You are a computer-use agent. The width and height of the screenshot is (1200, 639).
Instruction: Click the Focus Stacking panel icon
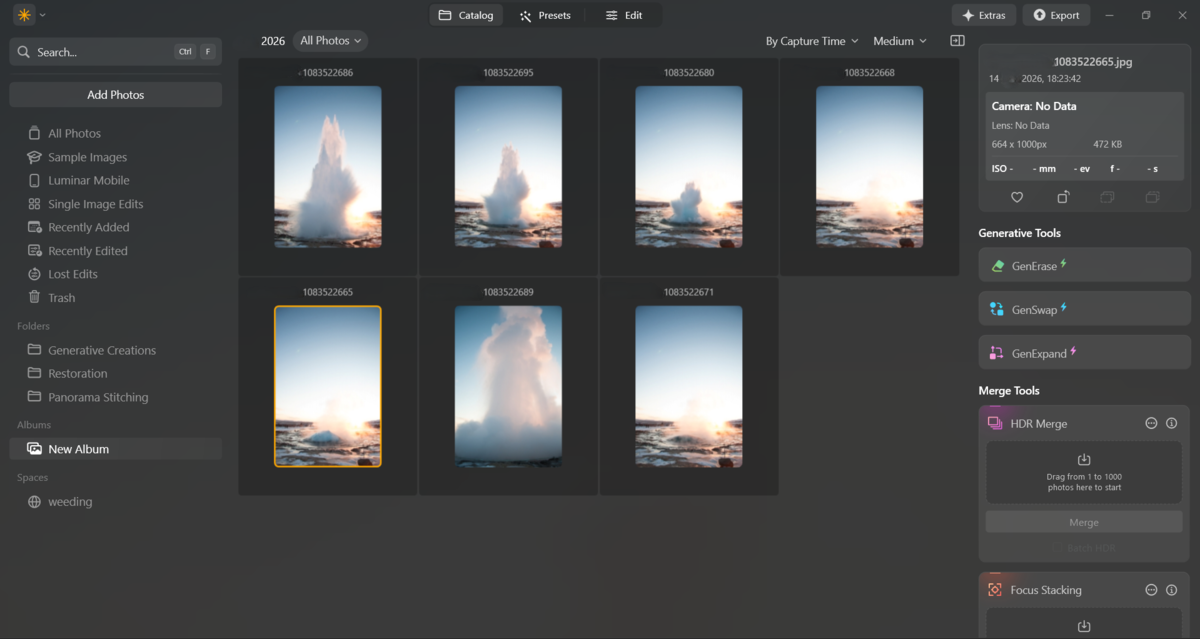[994, 589]
